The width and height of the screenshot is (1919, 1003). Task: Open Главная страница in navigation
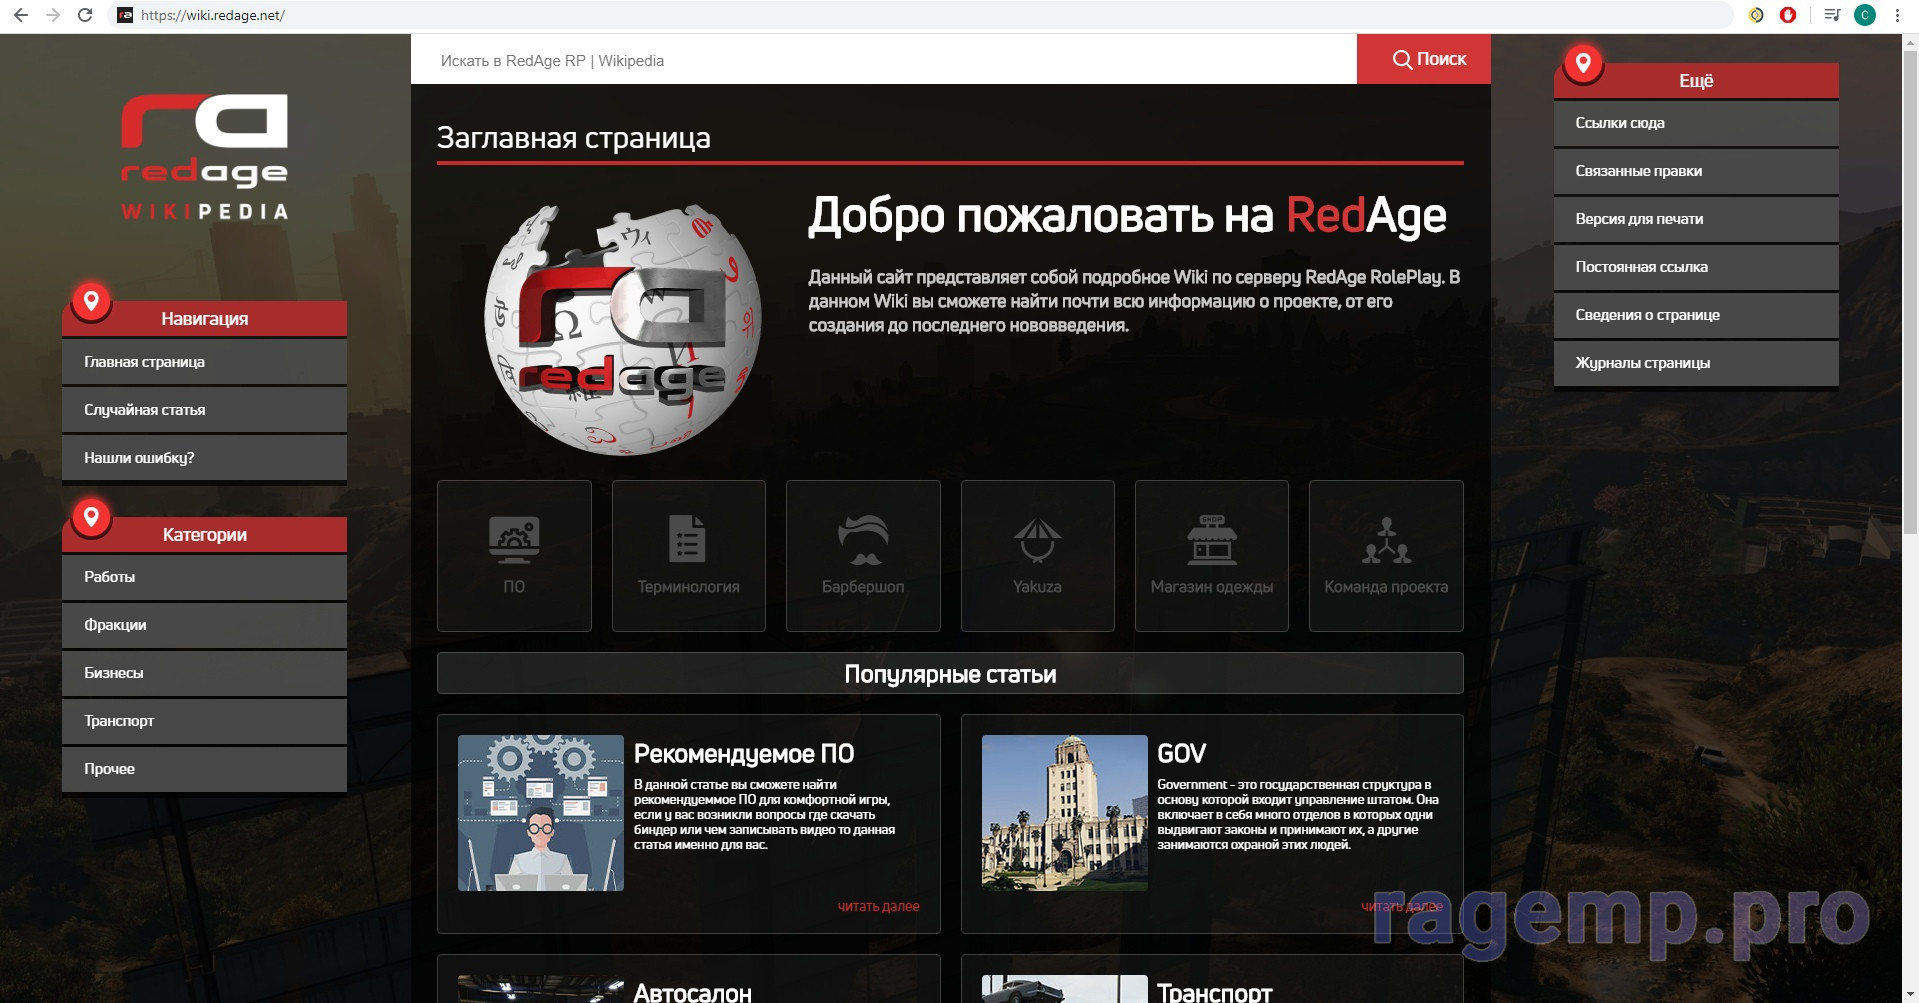click(204, 362)
